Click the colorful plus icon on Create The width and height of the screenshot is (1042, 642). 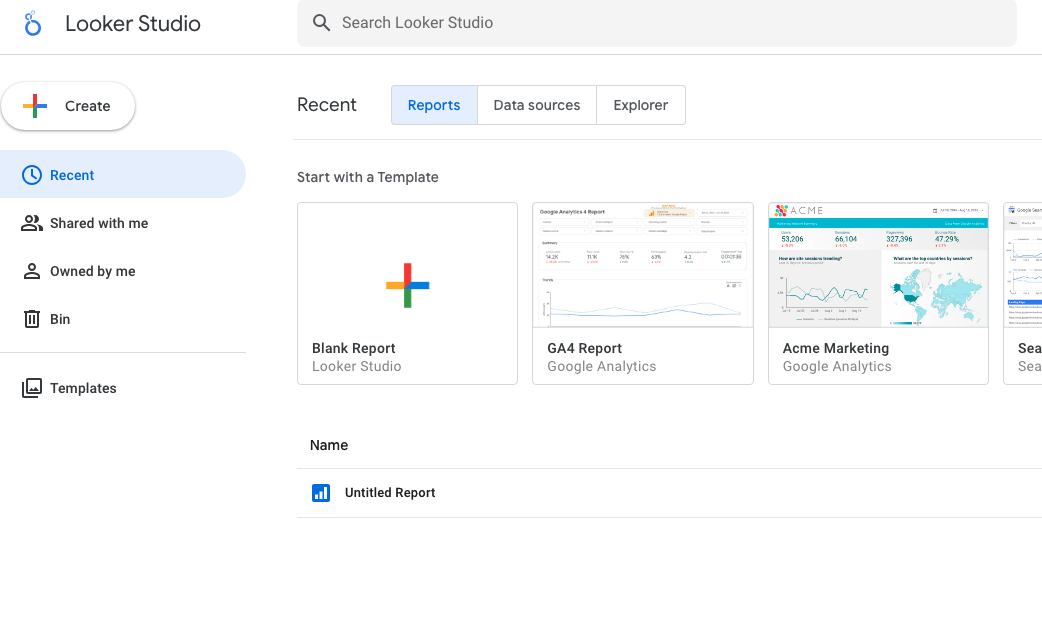click(x=35, y=106)
